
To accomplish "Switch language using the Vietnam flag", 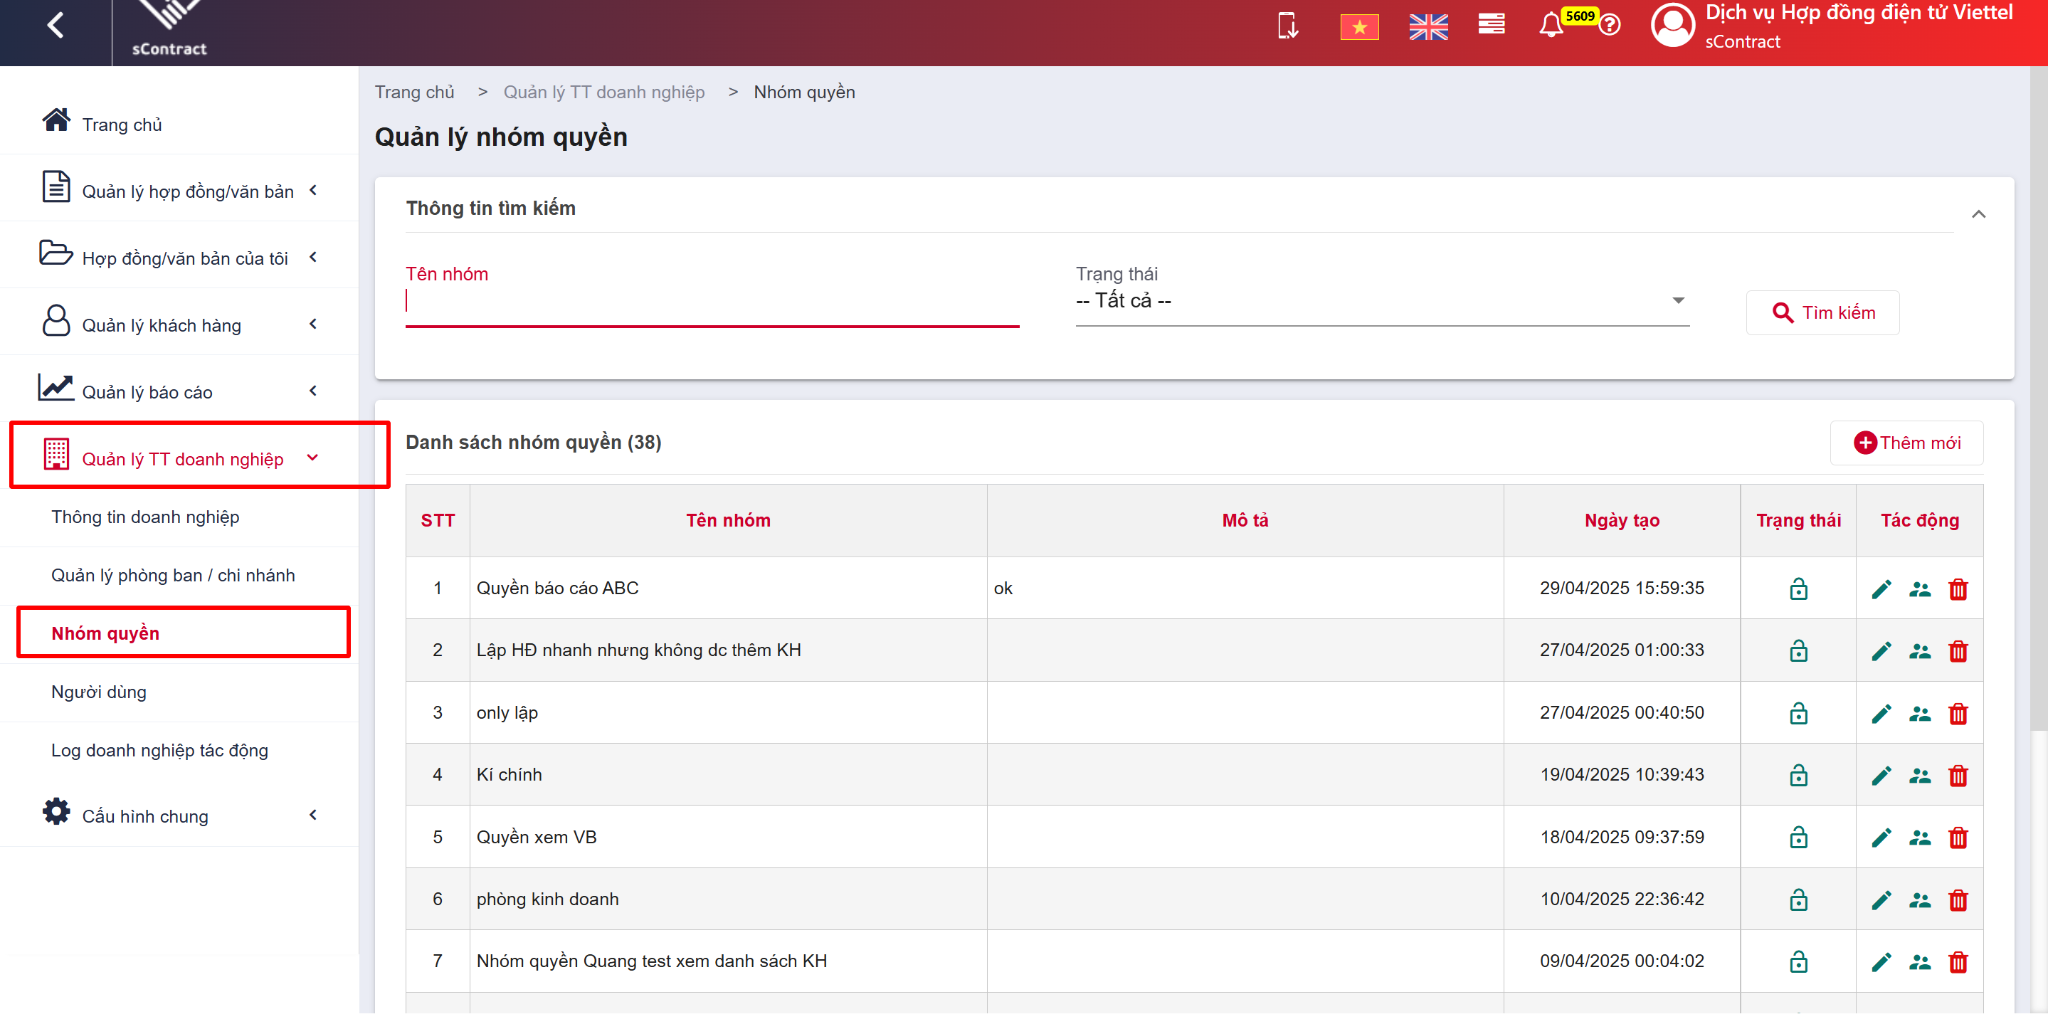I will pyautogui.click(x=1359, y=26).
